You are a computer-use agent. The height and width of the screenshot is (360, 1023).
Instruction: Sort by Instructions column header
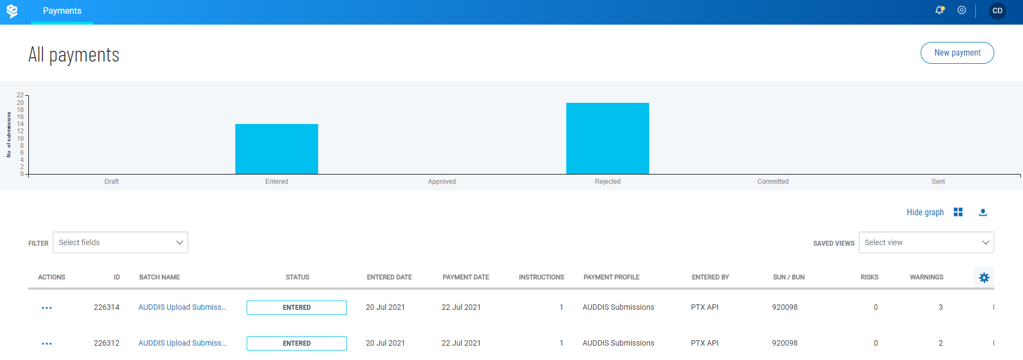(542, 277)
